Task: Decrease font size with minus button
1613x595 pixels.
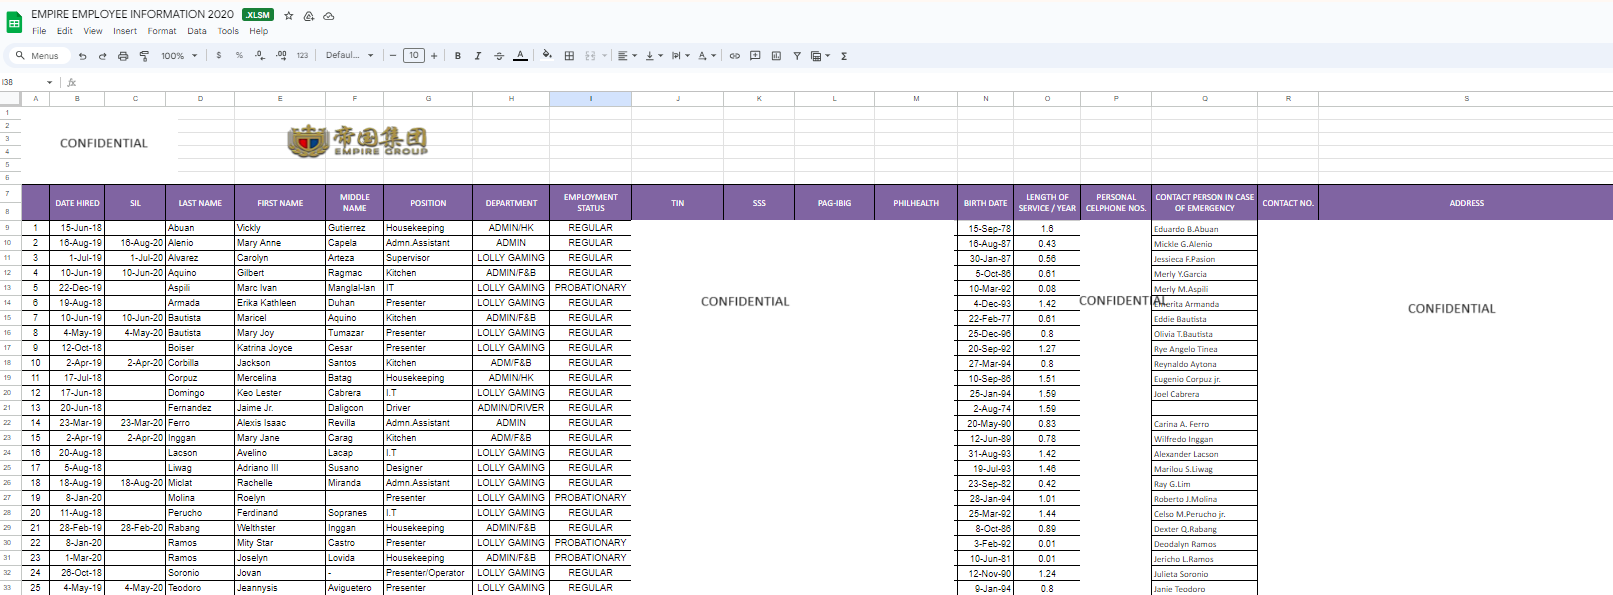Action: tap(393, 56)
